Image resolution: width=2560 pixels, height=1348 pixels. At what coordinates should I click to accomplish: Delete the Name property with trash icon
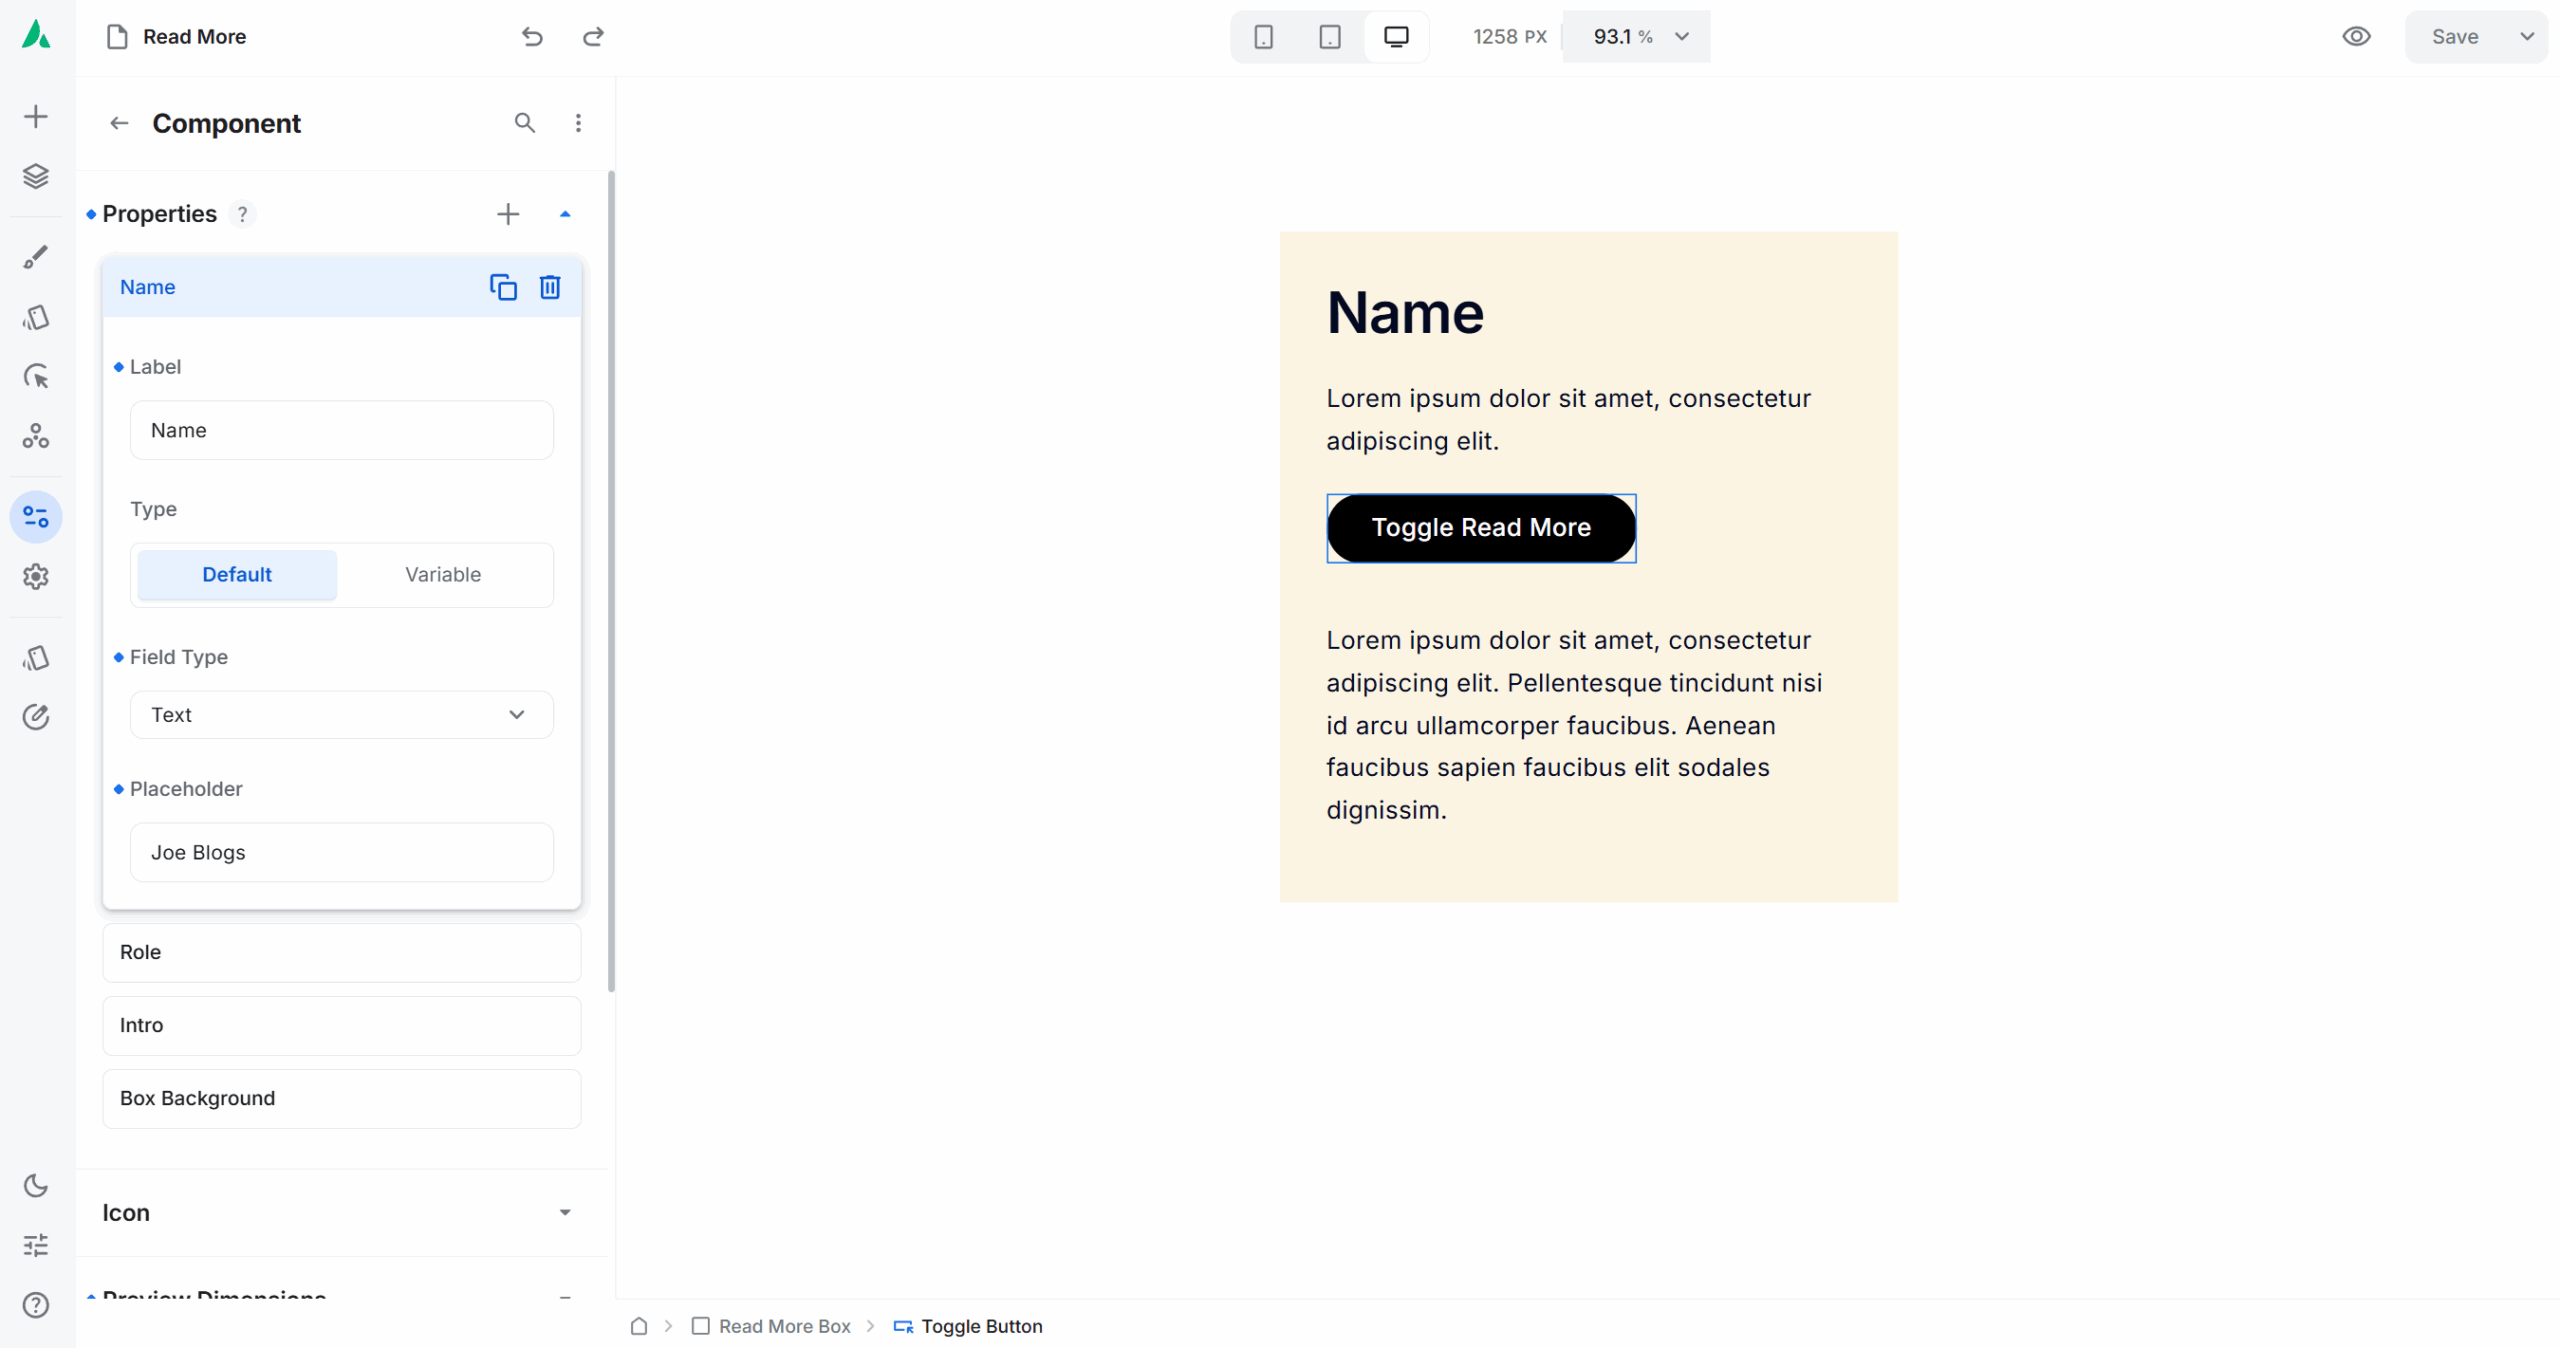click(550, 287)
